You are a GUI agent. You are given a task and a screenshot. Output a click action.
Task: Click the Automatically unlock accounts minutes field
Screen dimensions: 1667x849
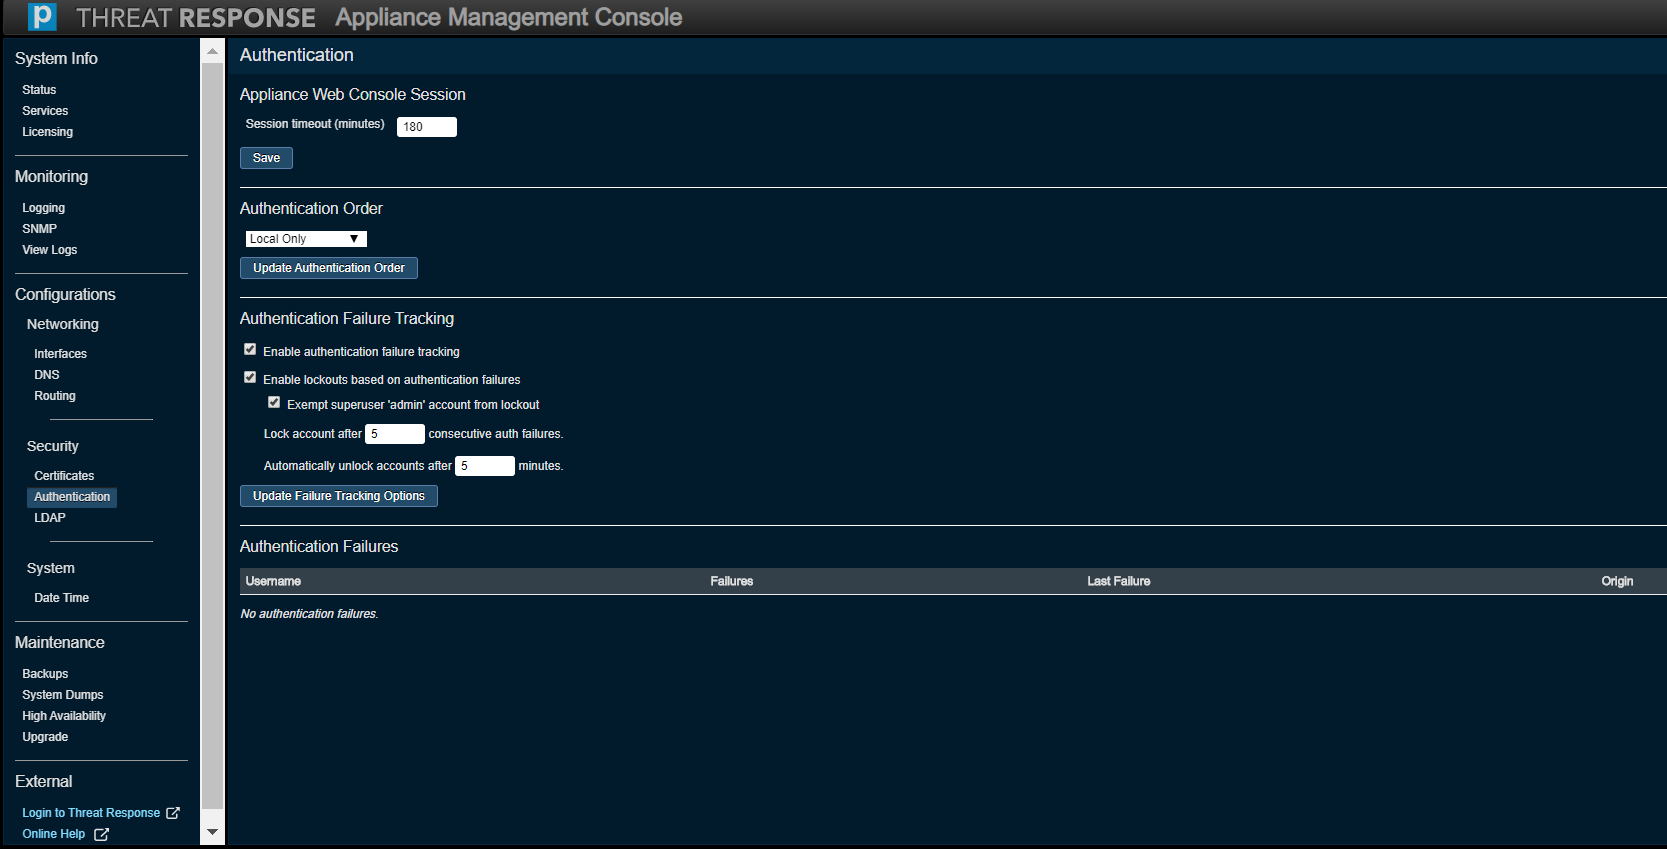pos(485,466)
